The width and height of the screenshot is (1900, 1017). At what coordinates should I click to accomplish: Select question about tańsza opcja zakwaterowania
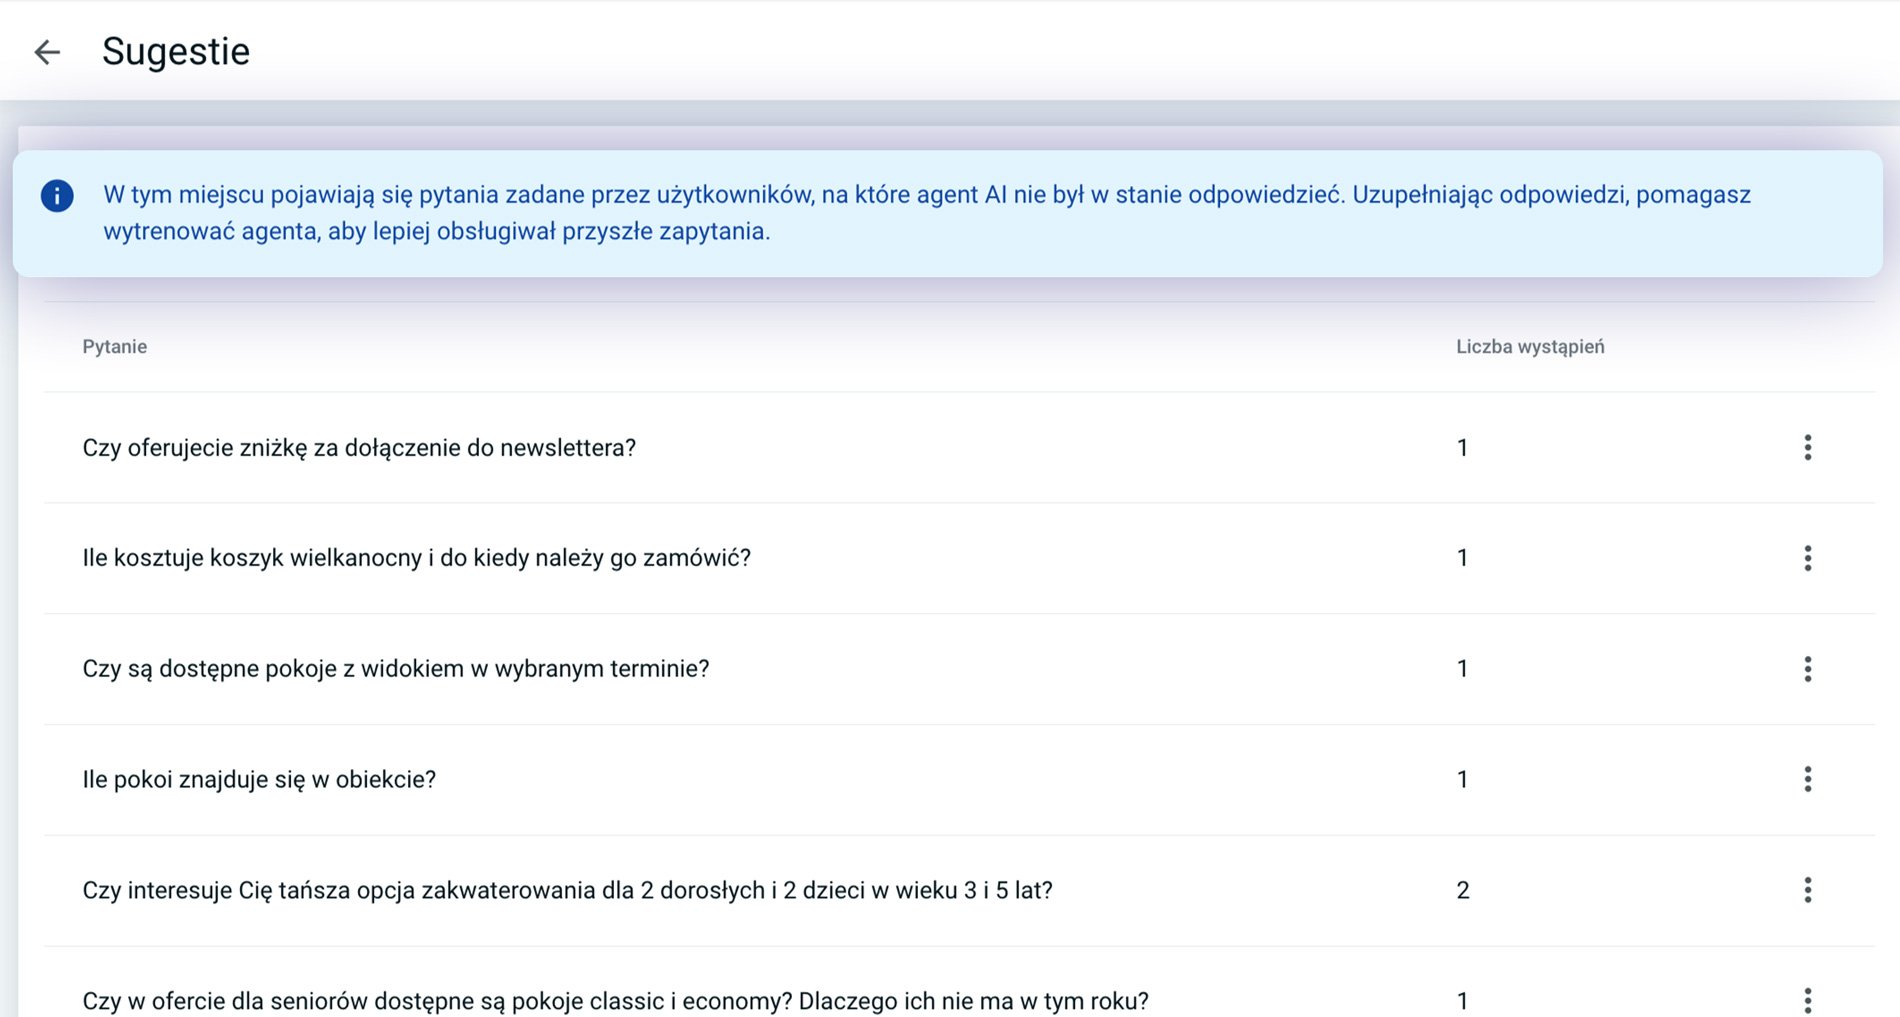[x=567, y=891]
